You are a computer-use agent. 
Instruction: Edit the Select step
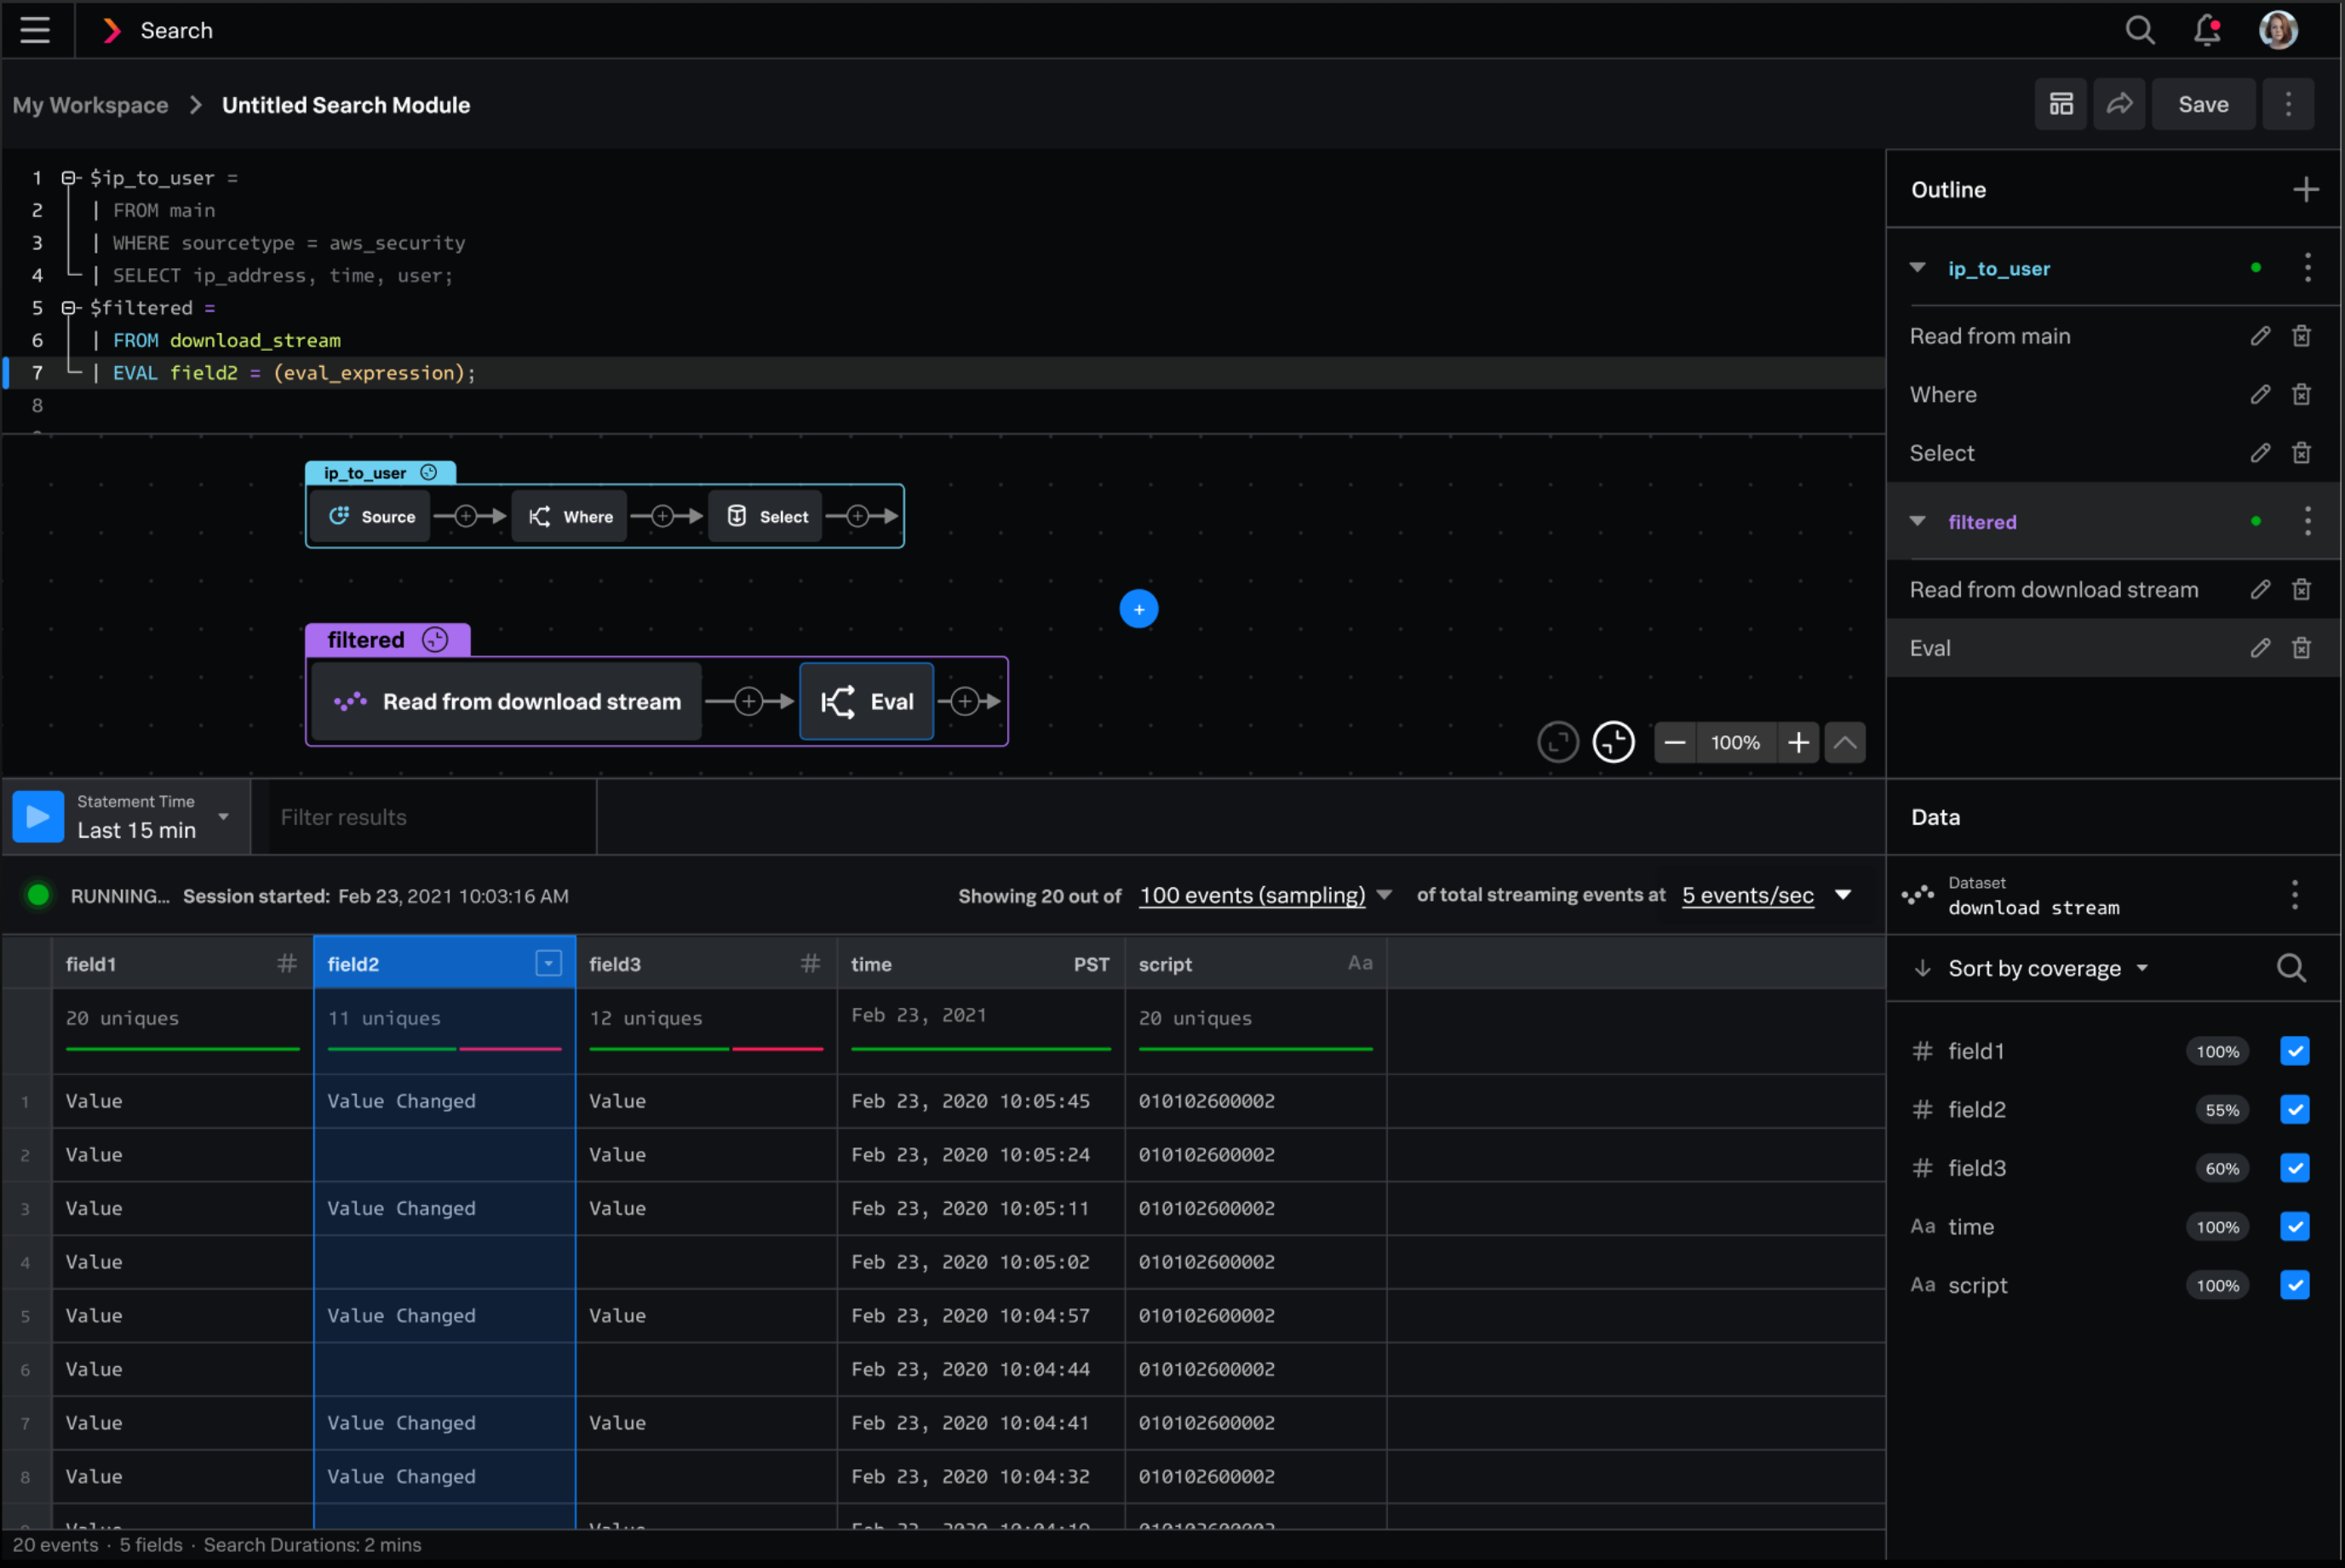click(2260, 453)
